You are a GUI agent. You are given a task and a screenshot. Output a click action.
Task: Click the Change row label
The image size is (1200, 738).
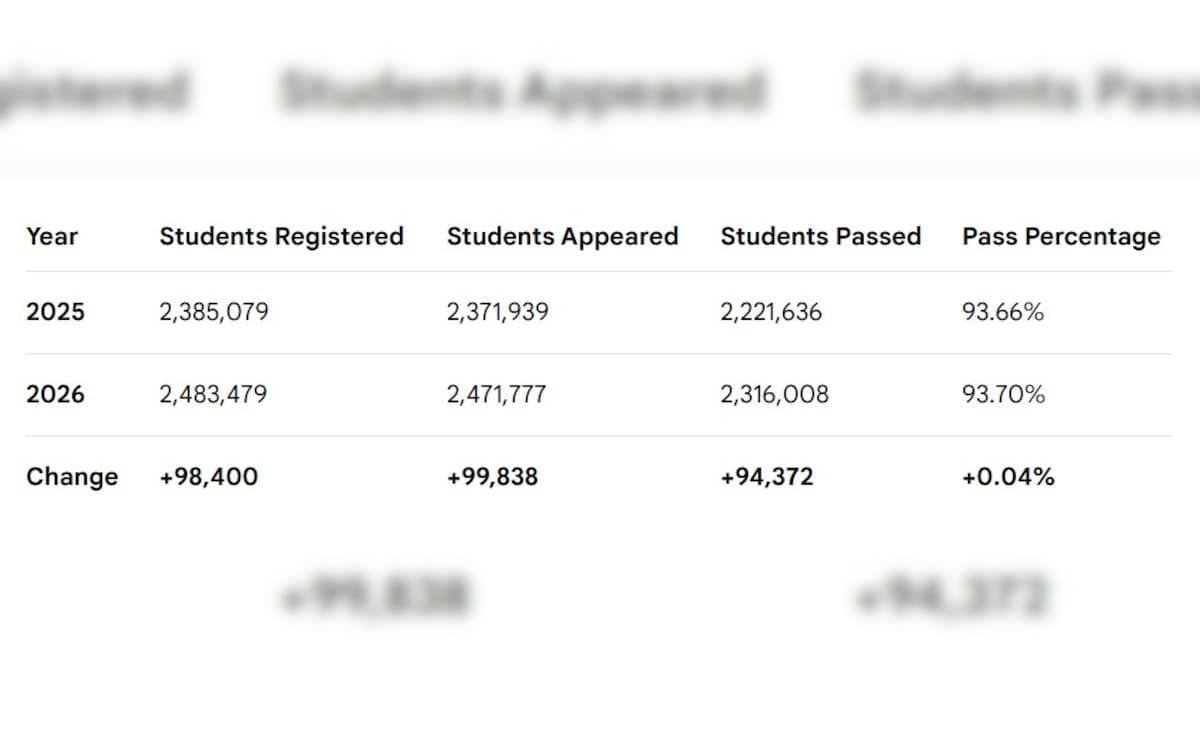[72, 477]
